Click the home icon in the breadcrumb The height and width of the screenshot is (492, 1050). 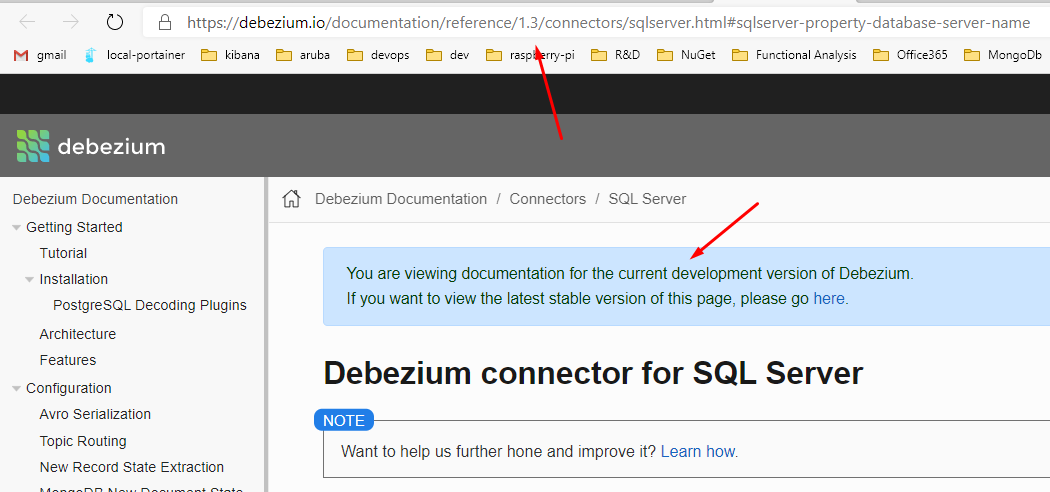coord(291,199)
